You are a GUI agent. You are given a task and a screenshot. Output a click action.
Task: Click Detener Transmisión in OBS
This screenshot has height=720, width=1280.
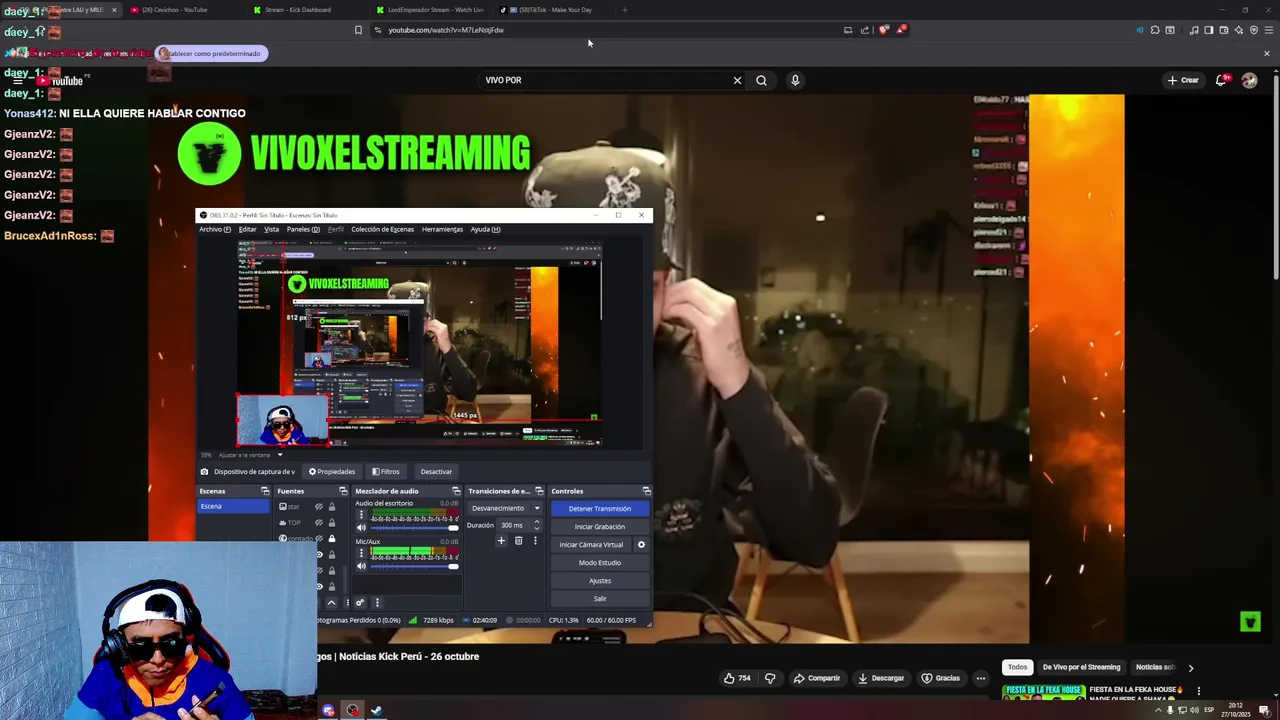(x=600, y=509)
